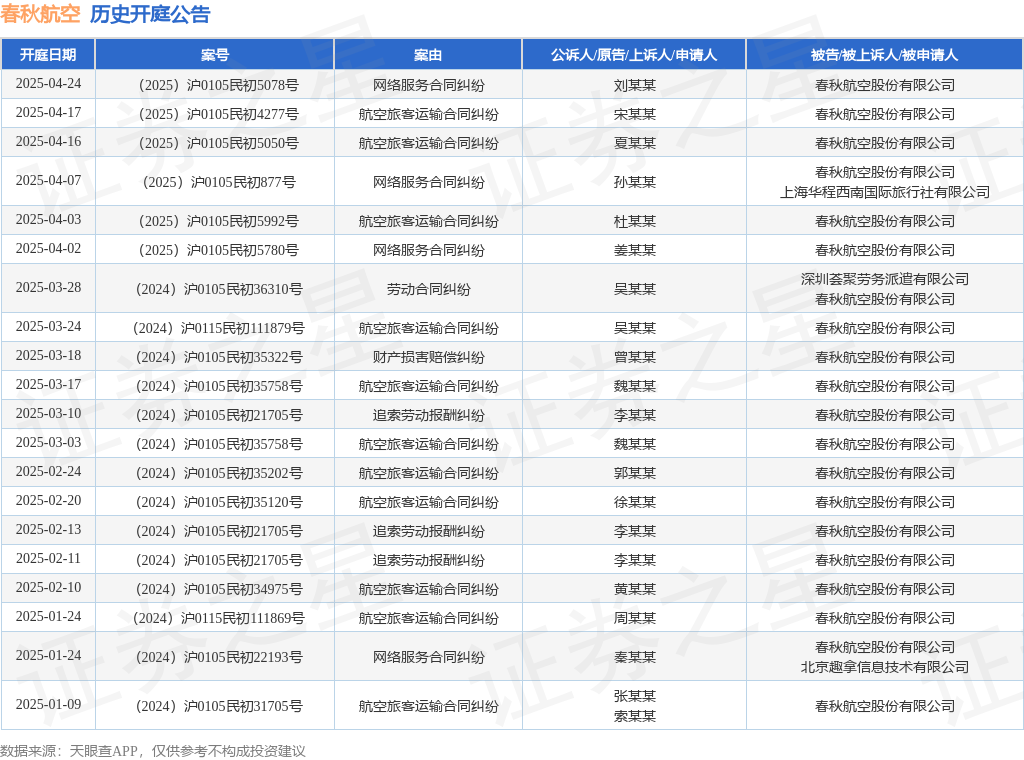Viewport: 1024px width, 760px height.
Task: Select the date cell 2025-04-17
Action: tap(48, 112)
